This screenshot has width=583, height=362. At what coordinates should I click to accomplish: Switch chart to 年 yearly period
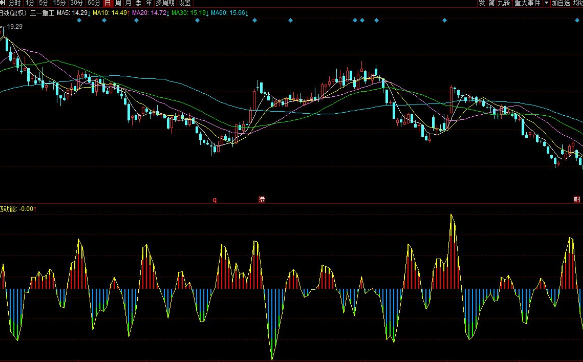(149, 3)
